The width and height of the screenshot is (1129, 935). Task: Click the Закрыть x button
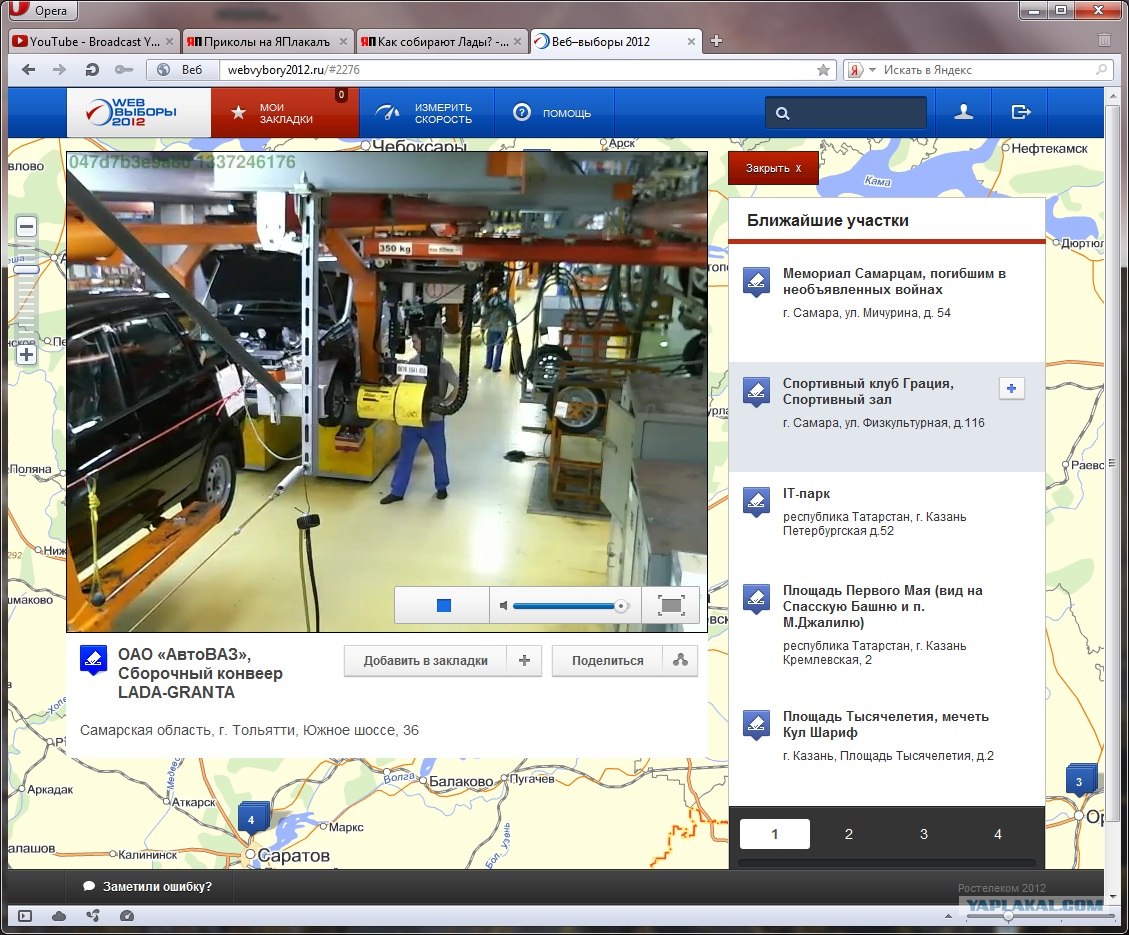click(773, 169)
